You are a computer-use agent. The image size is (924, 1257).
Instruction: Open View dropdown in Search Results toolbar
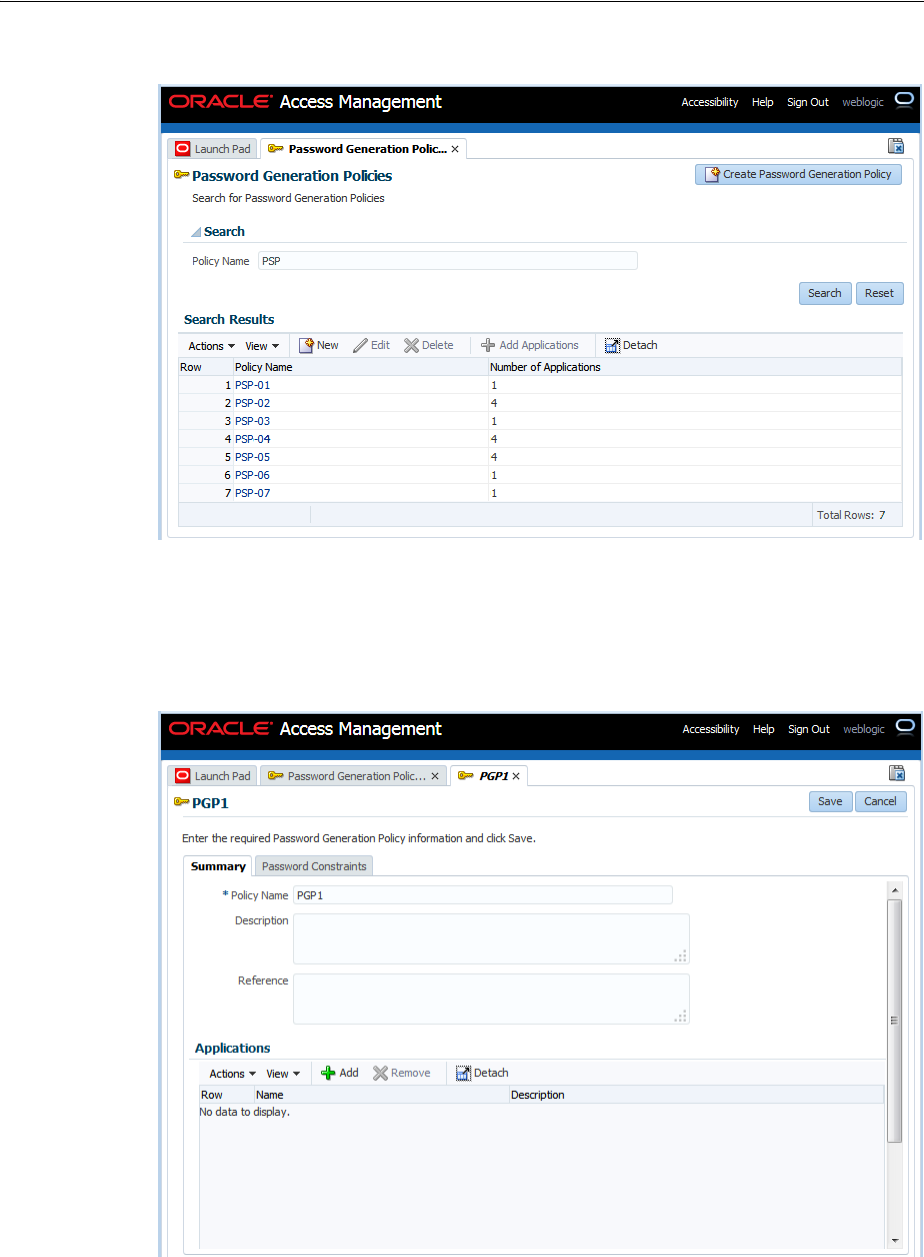tap(262, 346)
